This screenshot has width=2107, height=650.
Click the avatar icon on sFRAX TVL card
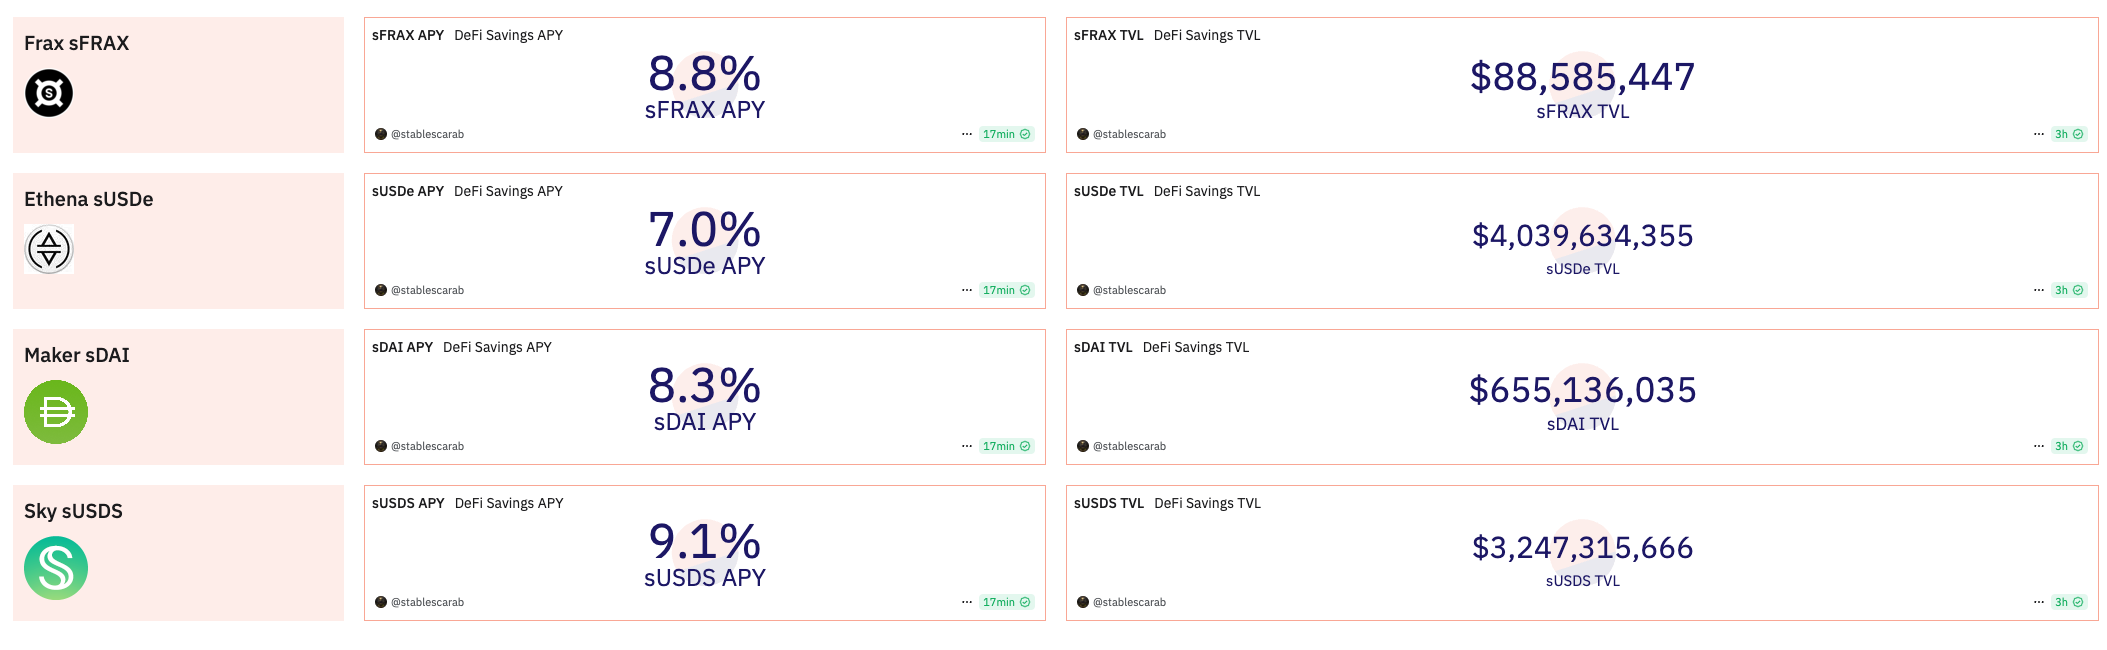coord(1083,134)
